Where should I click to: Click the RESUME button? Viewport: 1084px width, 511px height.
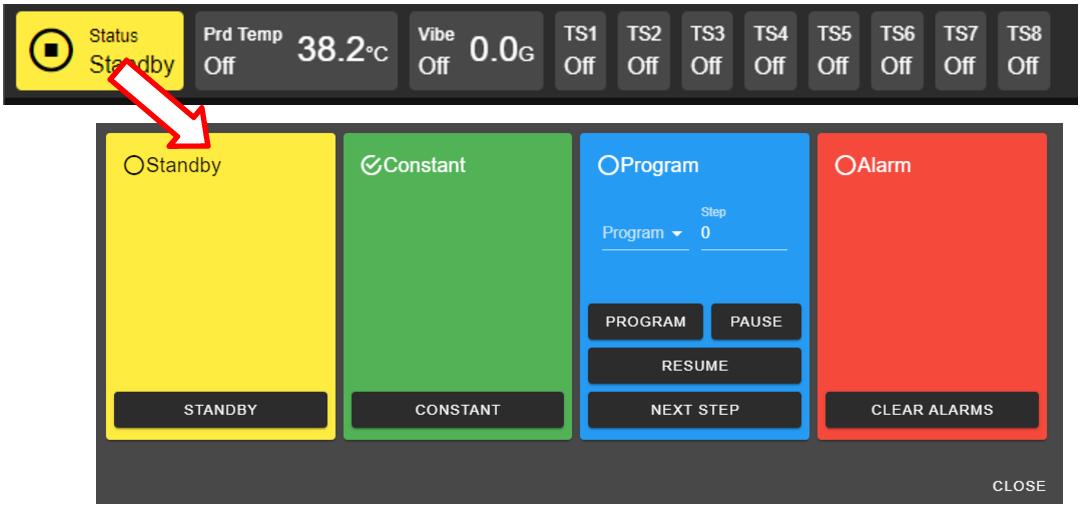click(x=695, y=366)
